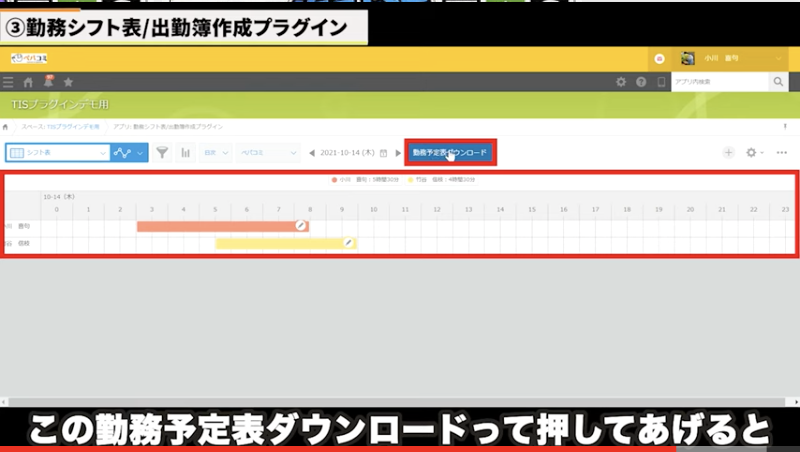Image resolution: width=800 pixels, height=452 pixels.
Task: Click 勤務予定表ダウンロード button
Action: tap(449, 153)
